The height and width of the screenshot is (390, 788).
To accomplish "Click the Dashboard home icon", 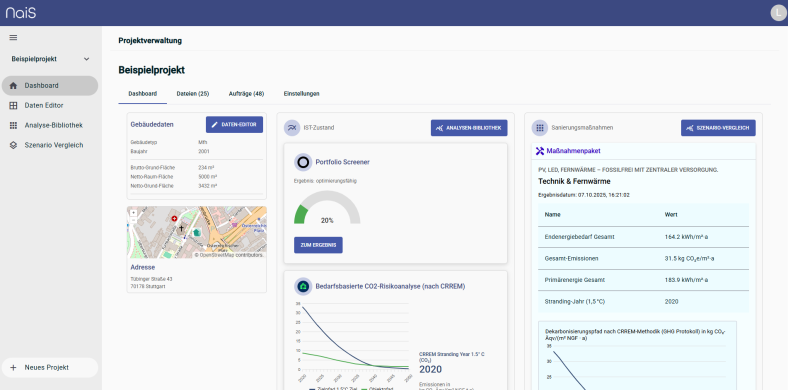I will point(14,85).
